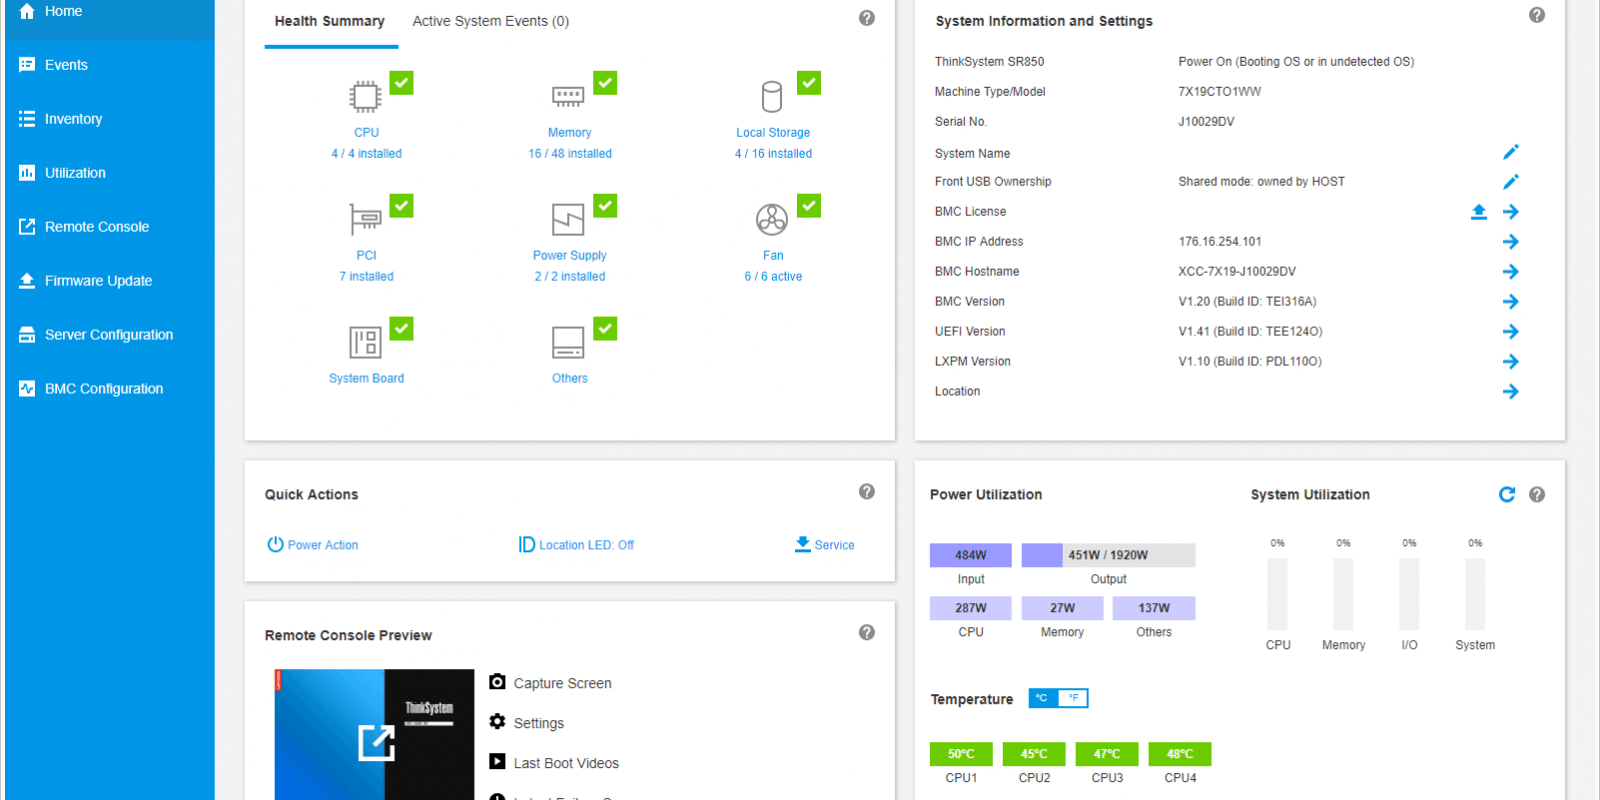Open help for System Information panel
This screenshot has width=1600, height=800.
coord(1537,15)
